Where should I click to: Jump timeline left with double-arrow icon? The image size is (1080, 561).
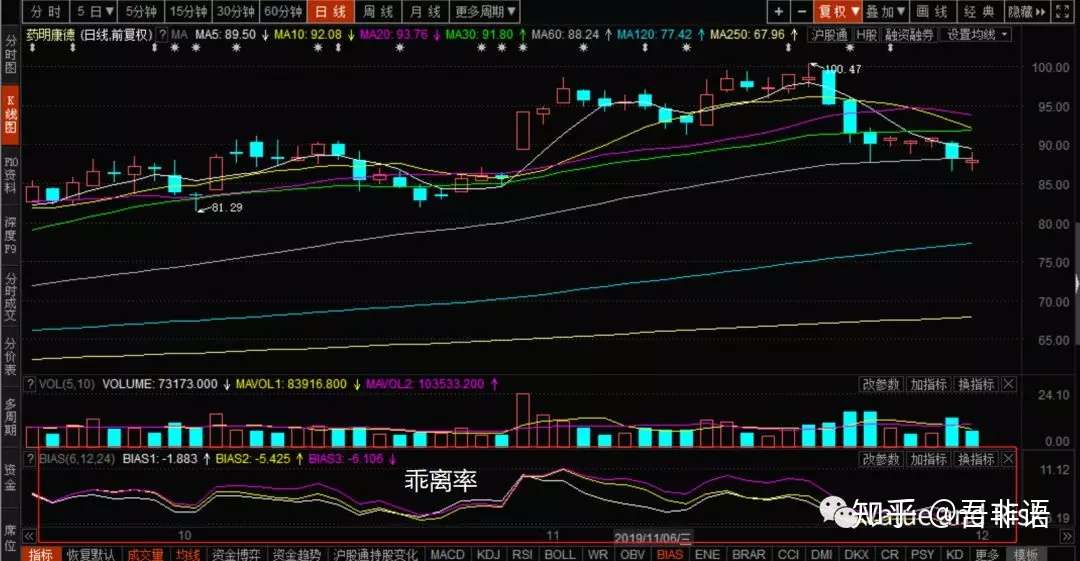[29, 536]
